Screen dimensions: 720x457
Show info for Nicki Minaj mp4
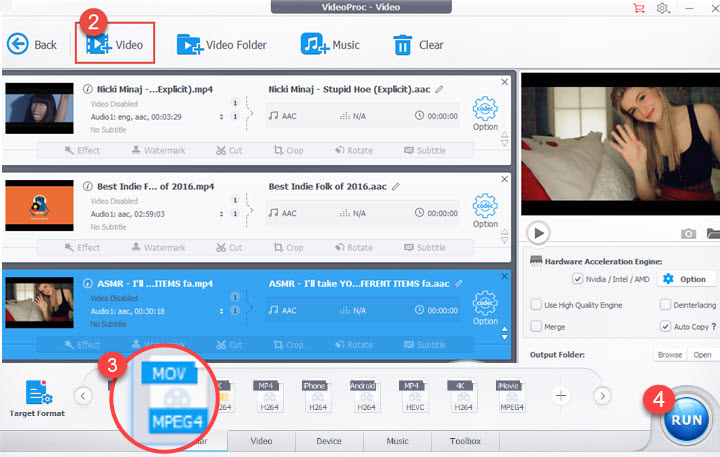coord(87,89)
